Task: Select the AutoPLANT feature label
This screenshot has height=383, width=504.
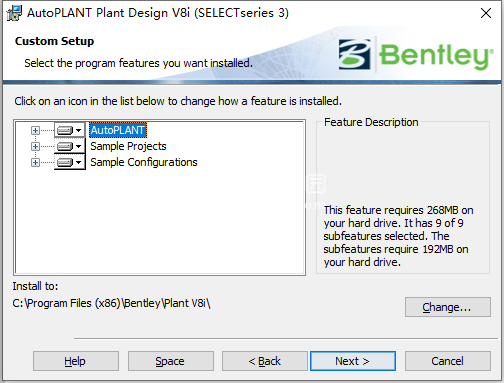Action: 118,130
